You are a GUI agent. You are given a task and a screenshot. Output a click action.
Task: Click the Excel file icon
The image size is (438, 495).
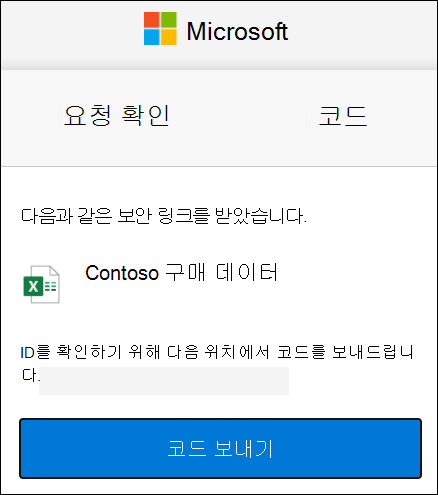41,284
